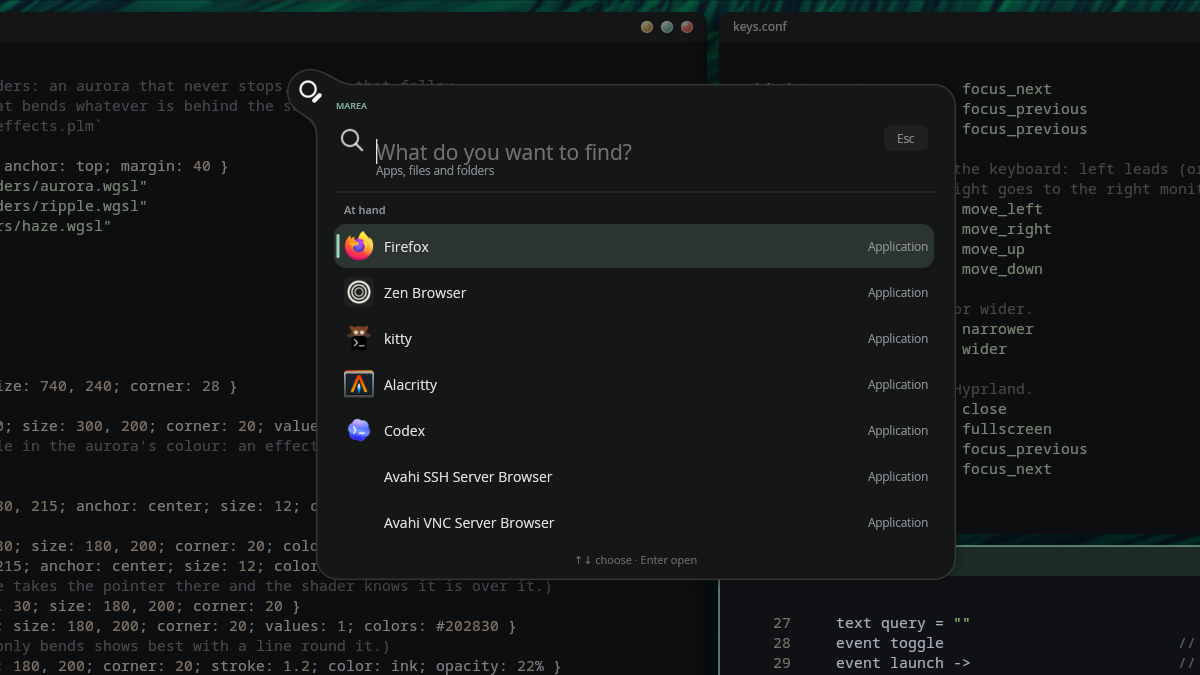1200x675 pixels.
Task: Click 'move_down' in the keys.conf window
Action: tap(1002, 269)
